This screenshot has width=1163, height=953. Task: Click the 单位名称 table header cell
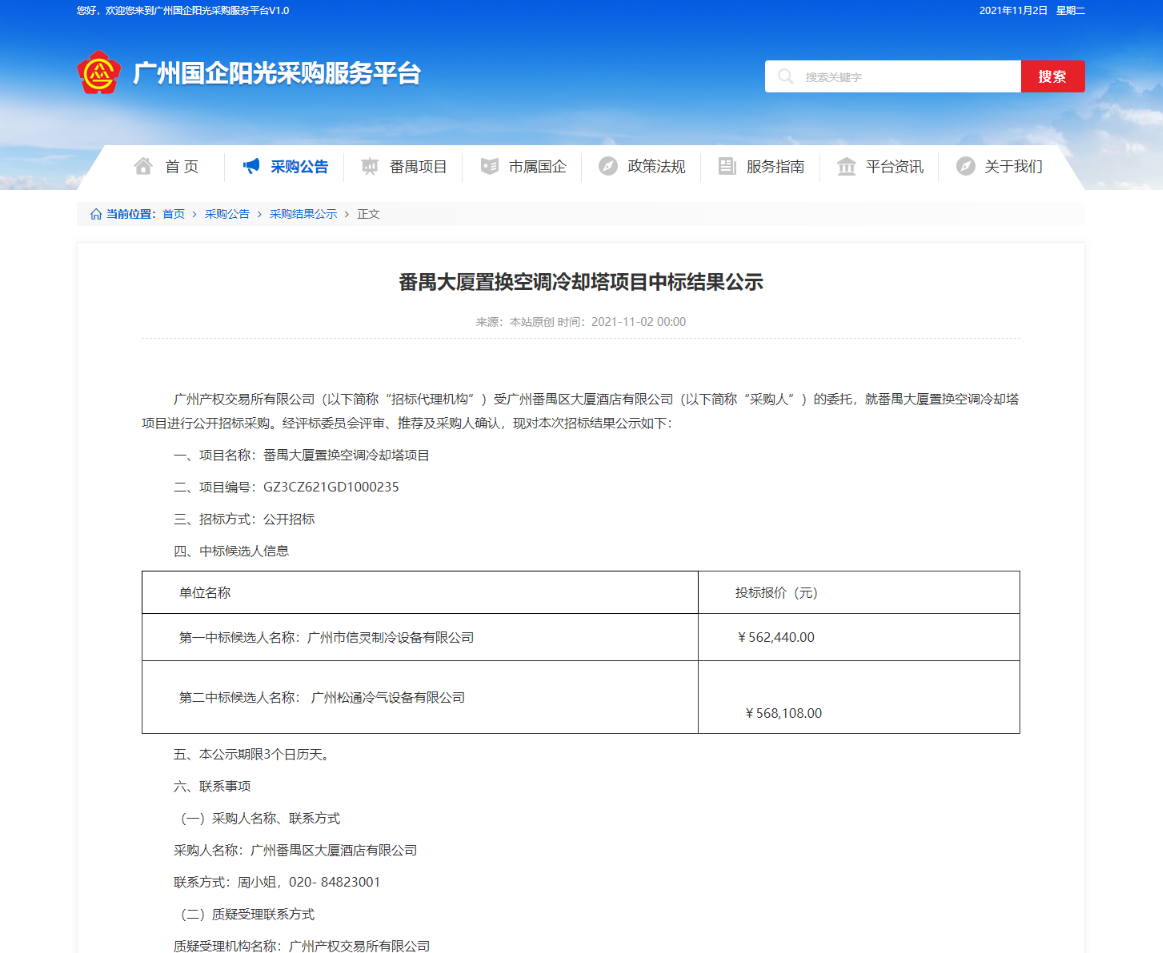(x=420, y=593)
